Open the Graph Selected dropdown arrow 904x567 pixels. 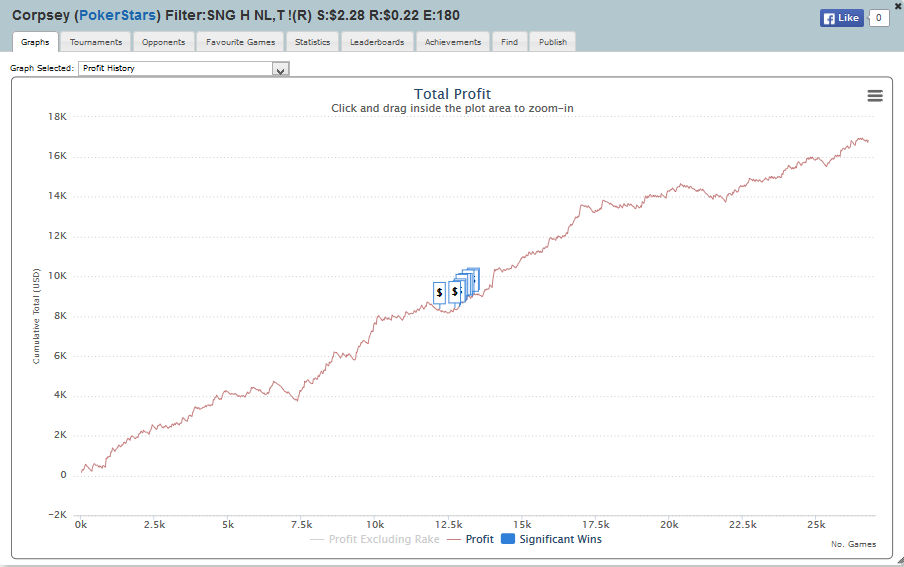coord(281,69)
